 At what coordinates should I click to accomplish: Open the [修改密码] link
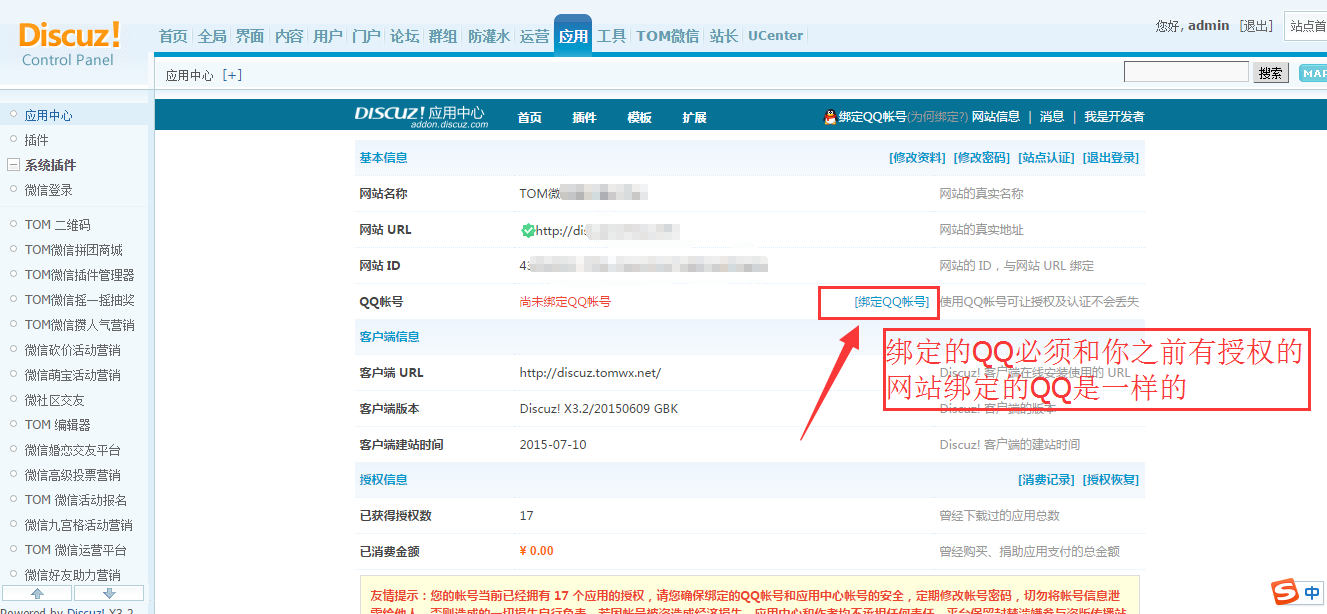click(x=981, y=158)
